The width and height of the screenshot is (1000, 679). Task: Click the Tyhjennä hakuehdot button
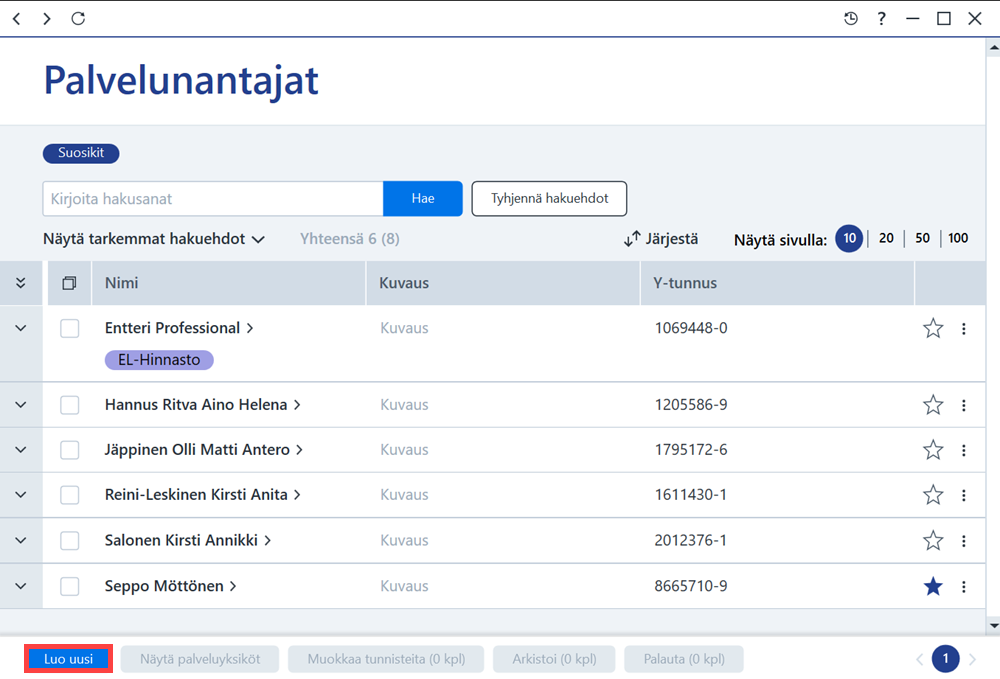coord(549,199)
